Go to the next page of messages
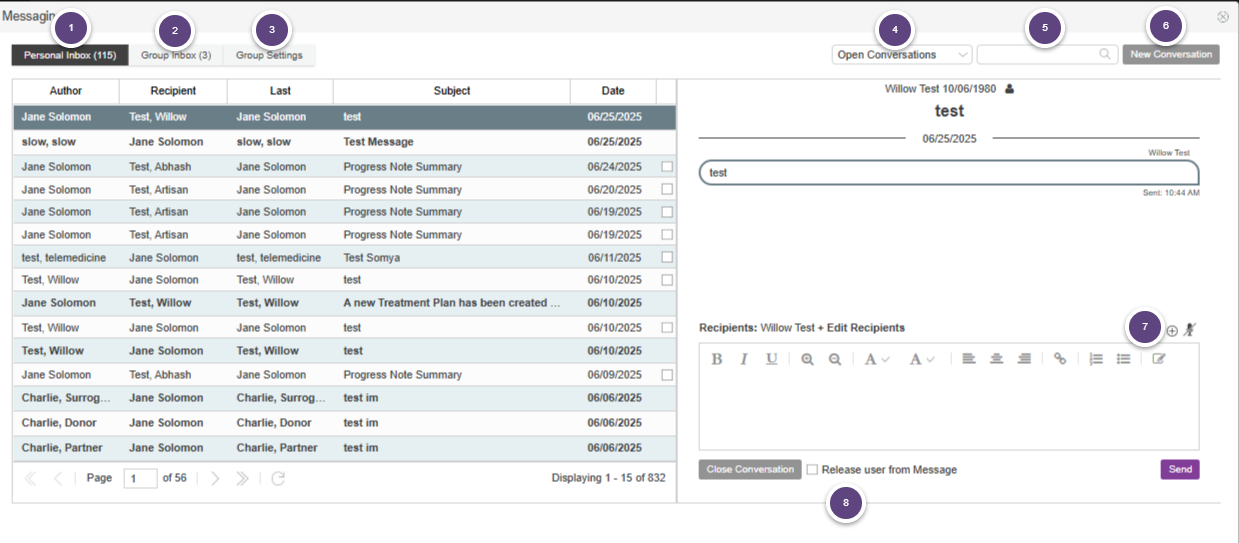Screen dimensions: 1239x543 [x=215, y=478]
